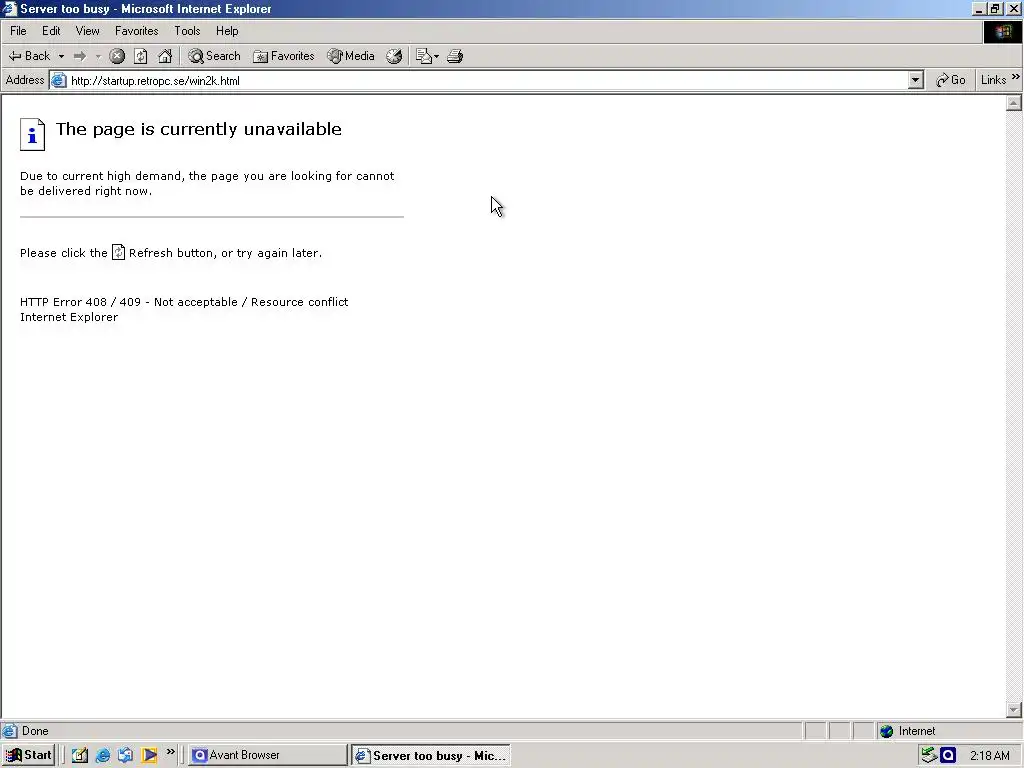1024x768 pixels.
Task: Launch Outlook Express quick launch icon
Action: tap(125, 755)
